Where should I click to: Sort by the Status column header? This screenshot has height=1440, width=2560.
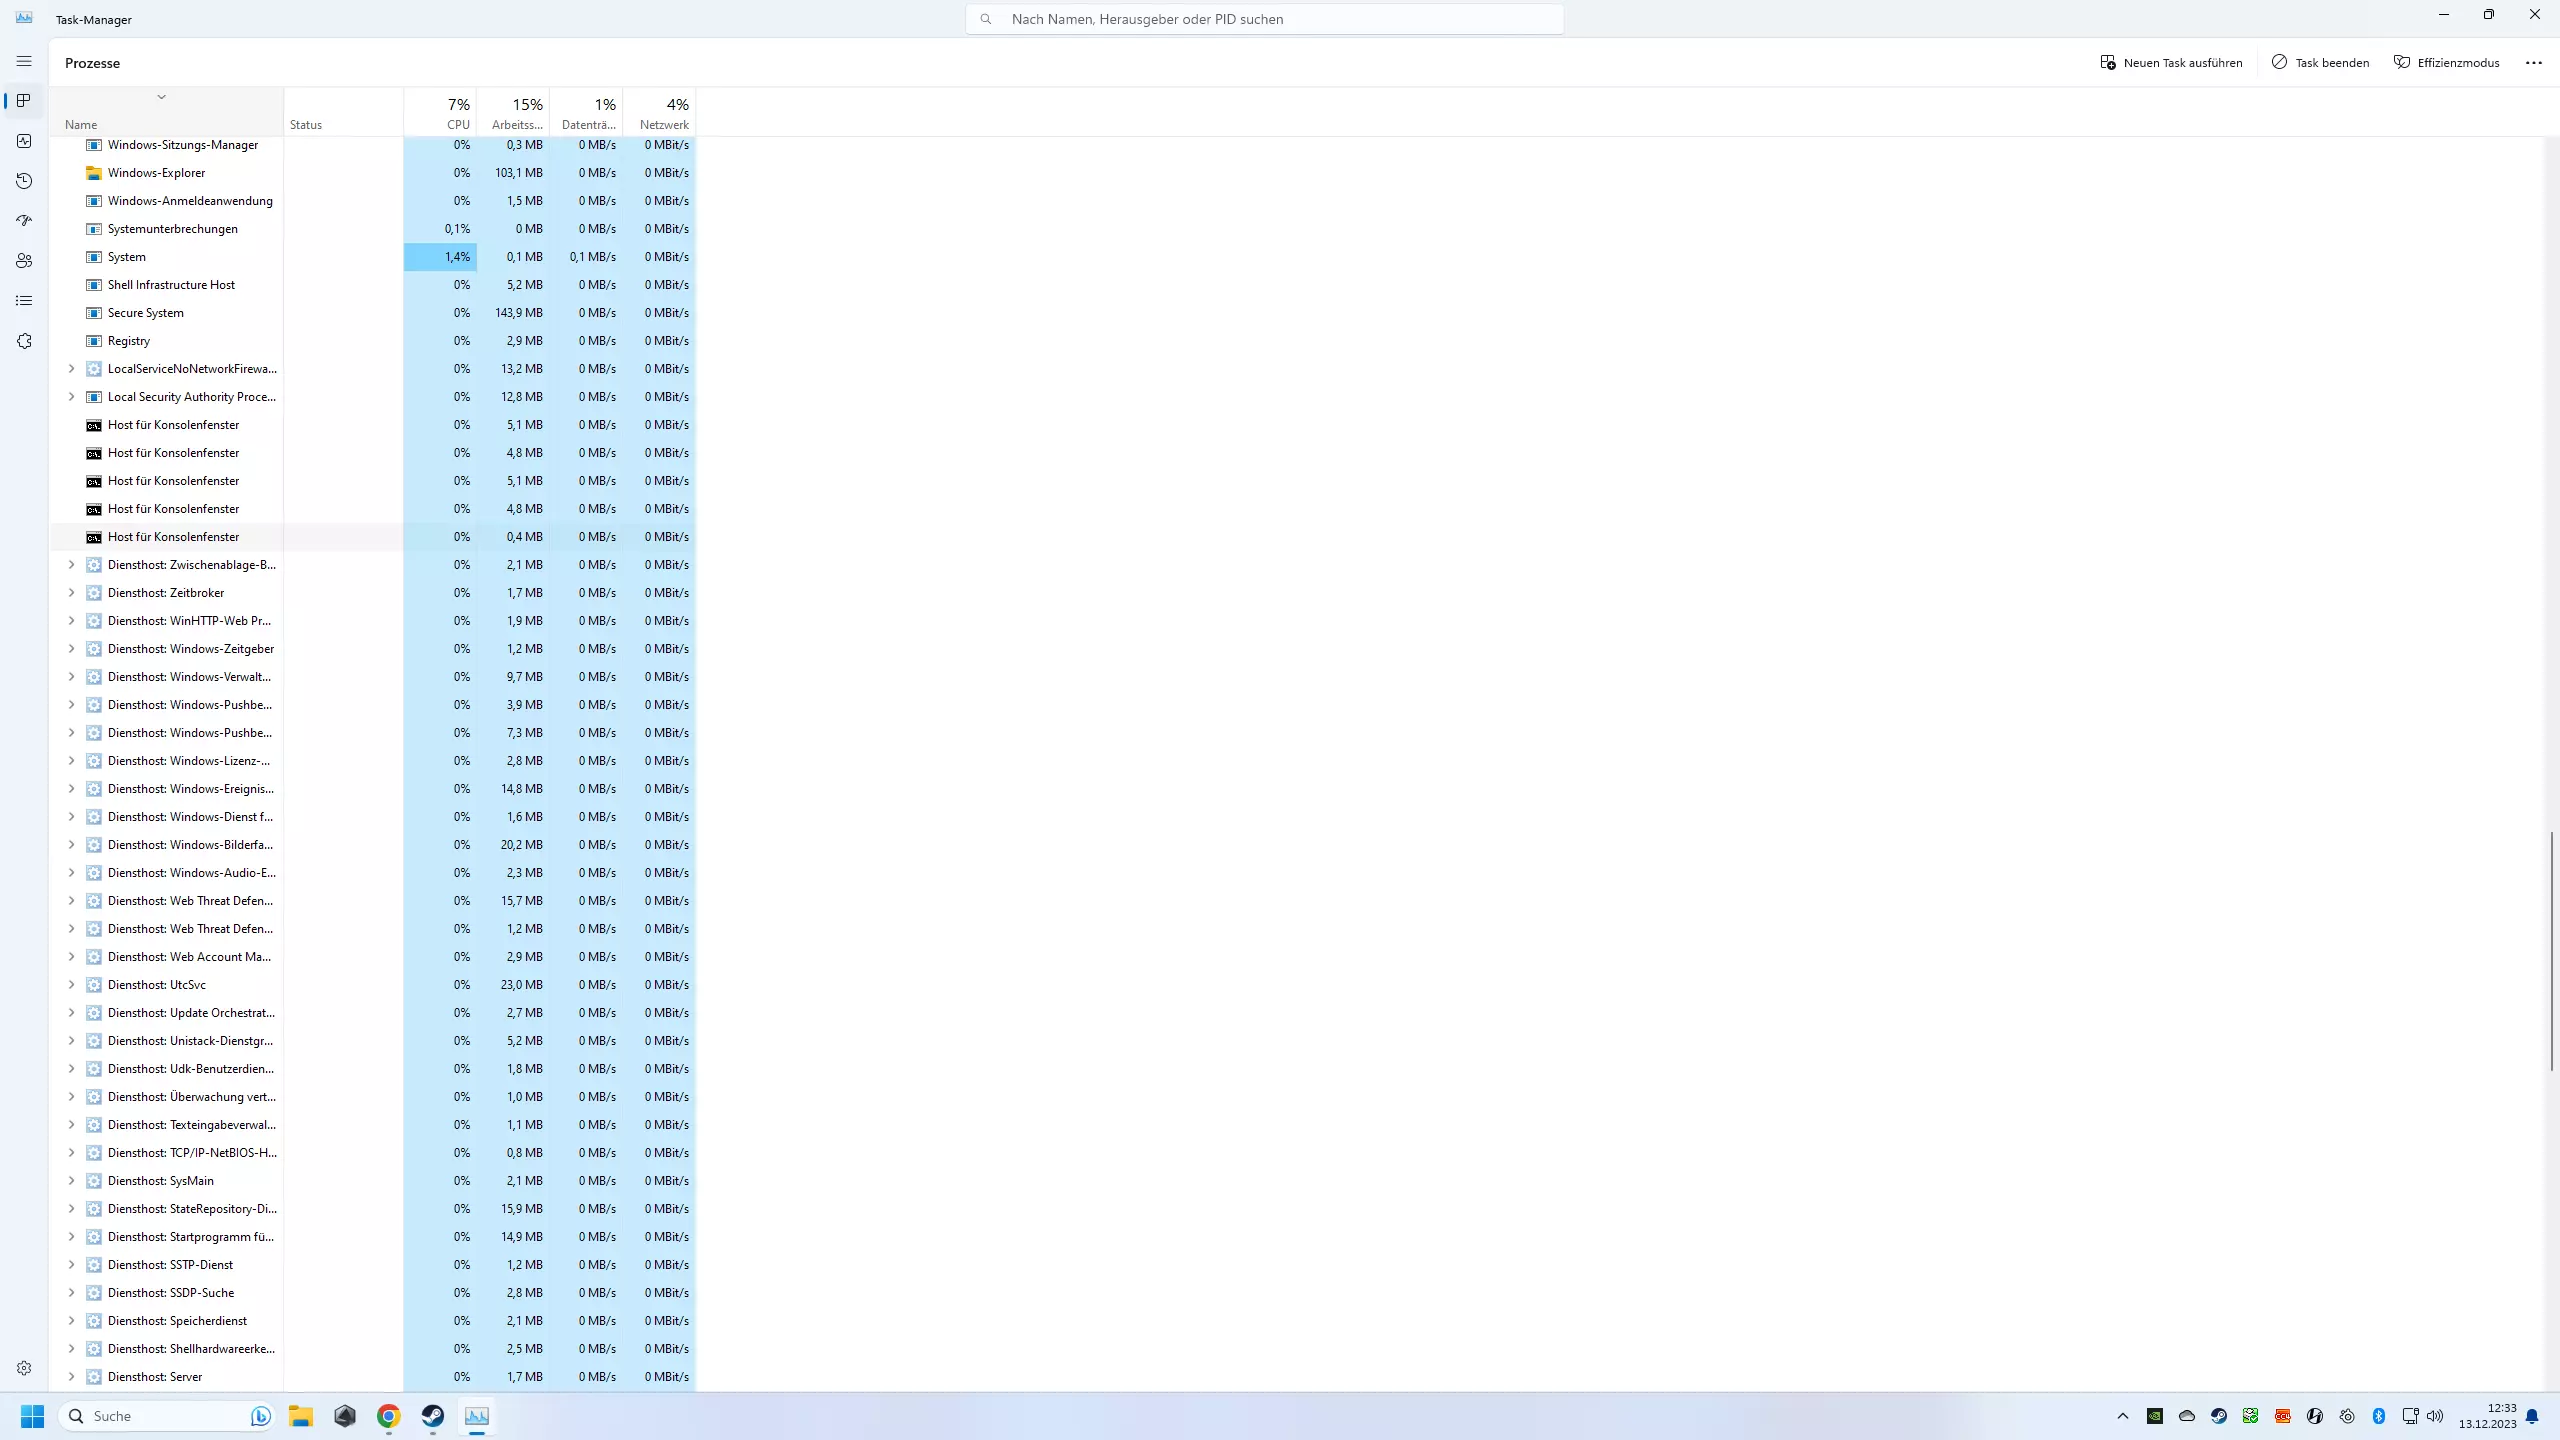[343, 111]
